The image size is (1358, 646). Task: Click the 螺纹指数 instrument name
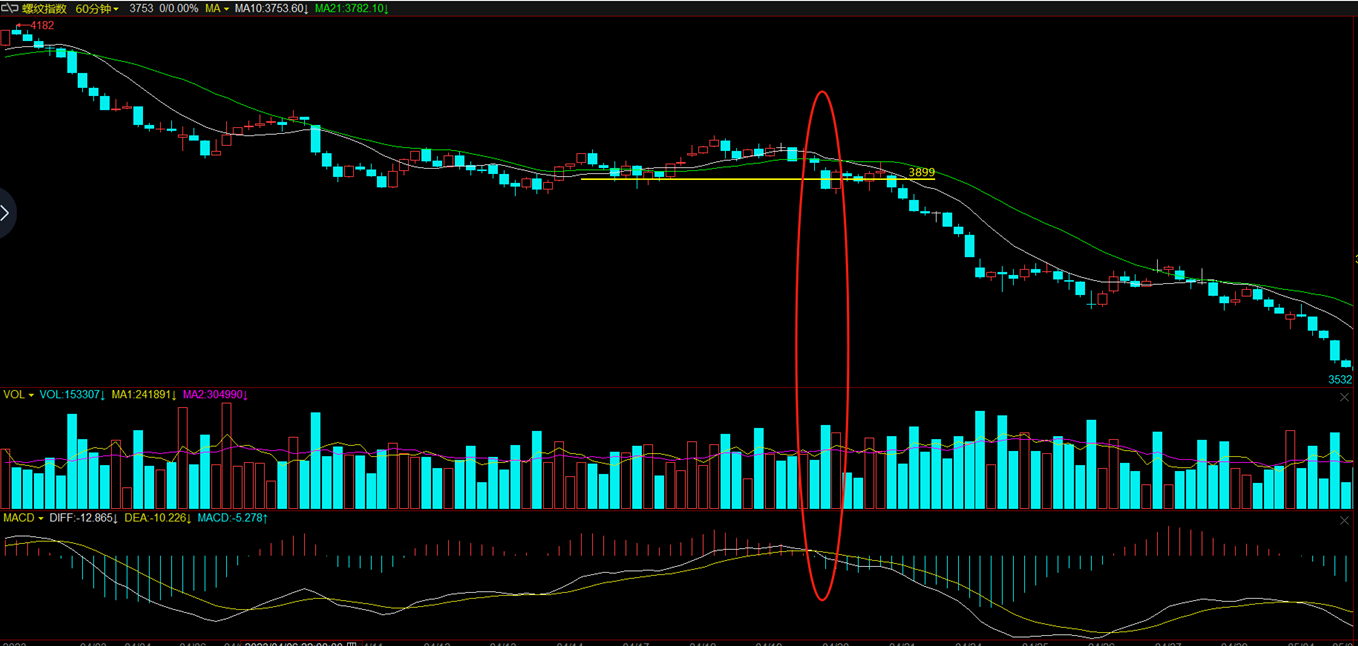click(x=45, y=8)
